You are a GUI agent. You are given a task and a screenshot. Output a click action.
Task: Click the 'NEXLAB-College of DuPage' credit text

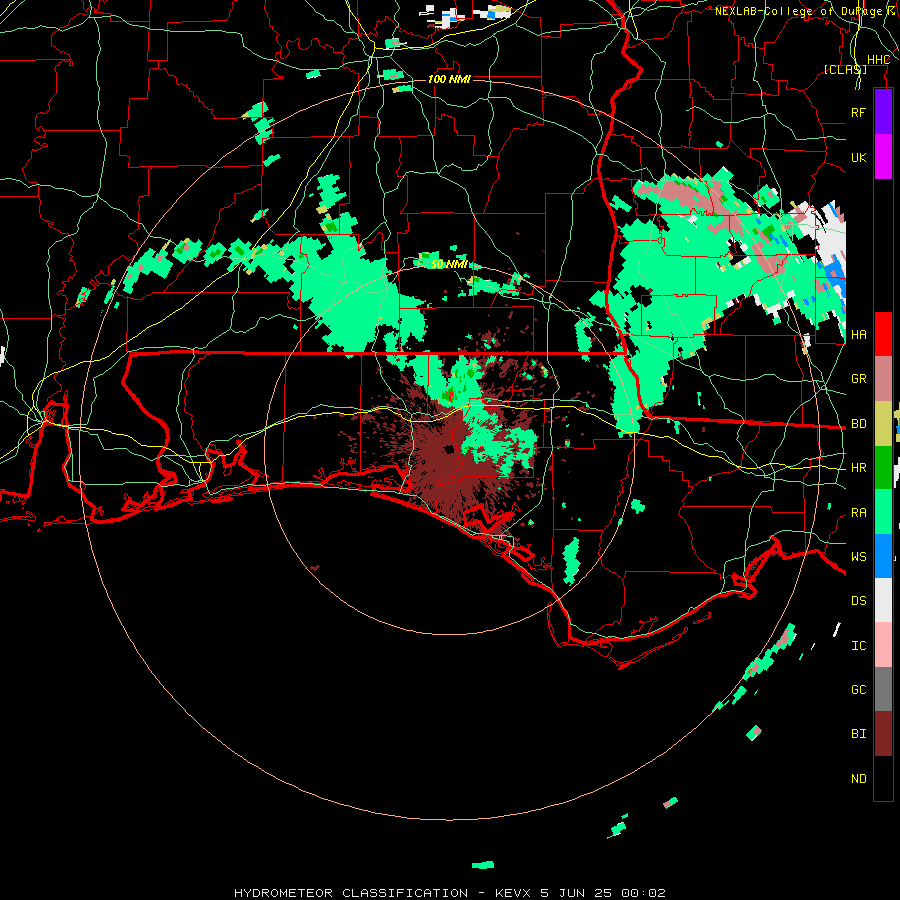point(798,11)
